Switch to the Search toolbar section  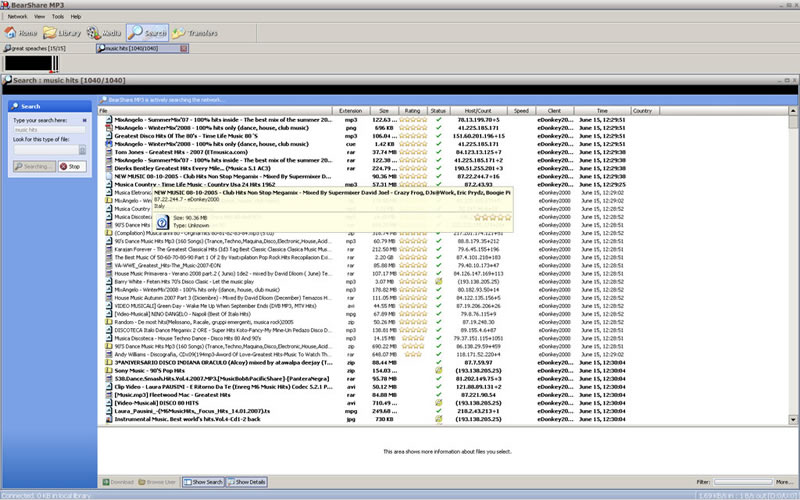147,33
